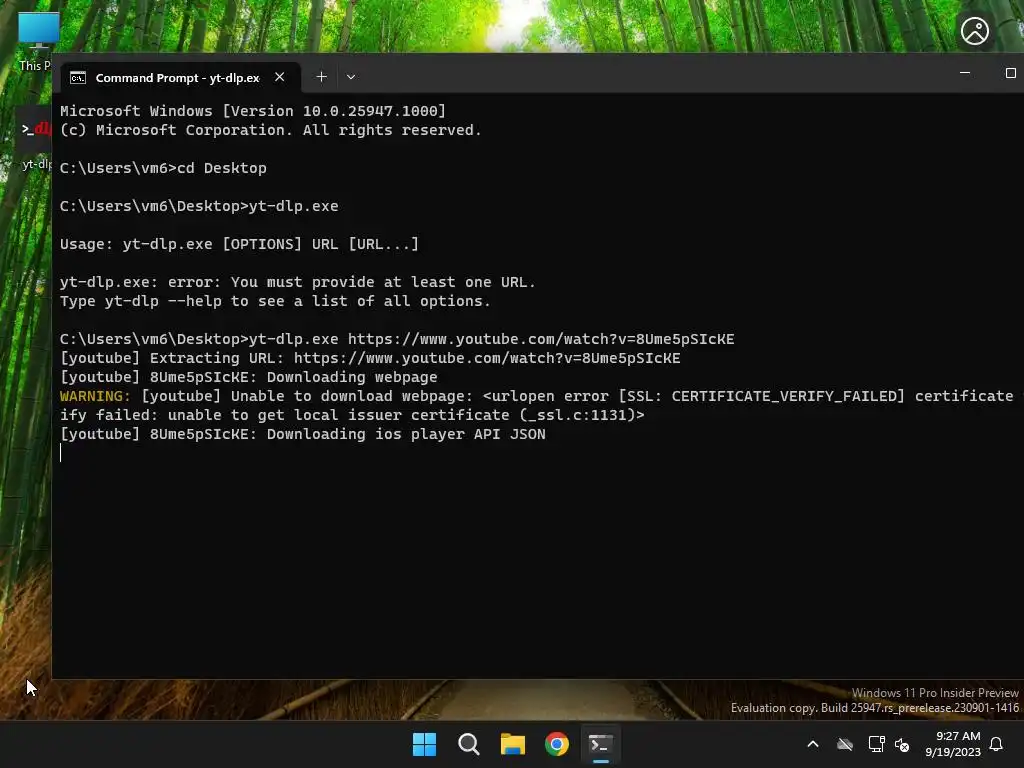Screen dimensions: 1024x768
Task: Click 'Microsoft Windows [Version 10.0.25947.1000]' line
Action: point(253,110)
